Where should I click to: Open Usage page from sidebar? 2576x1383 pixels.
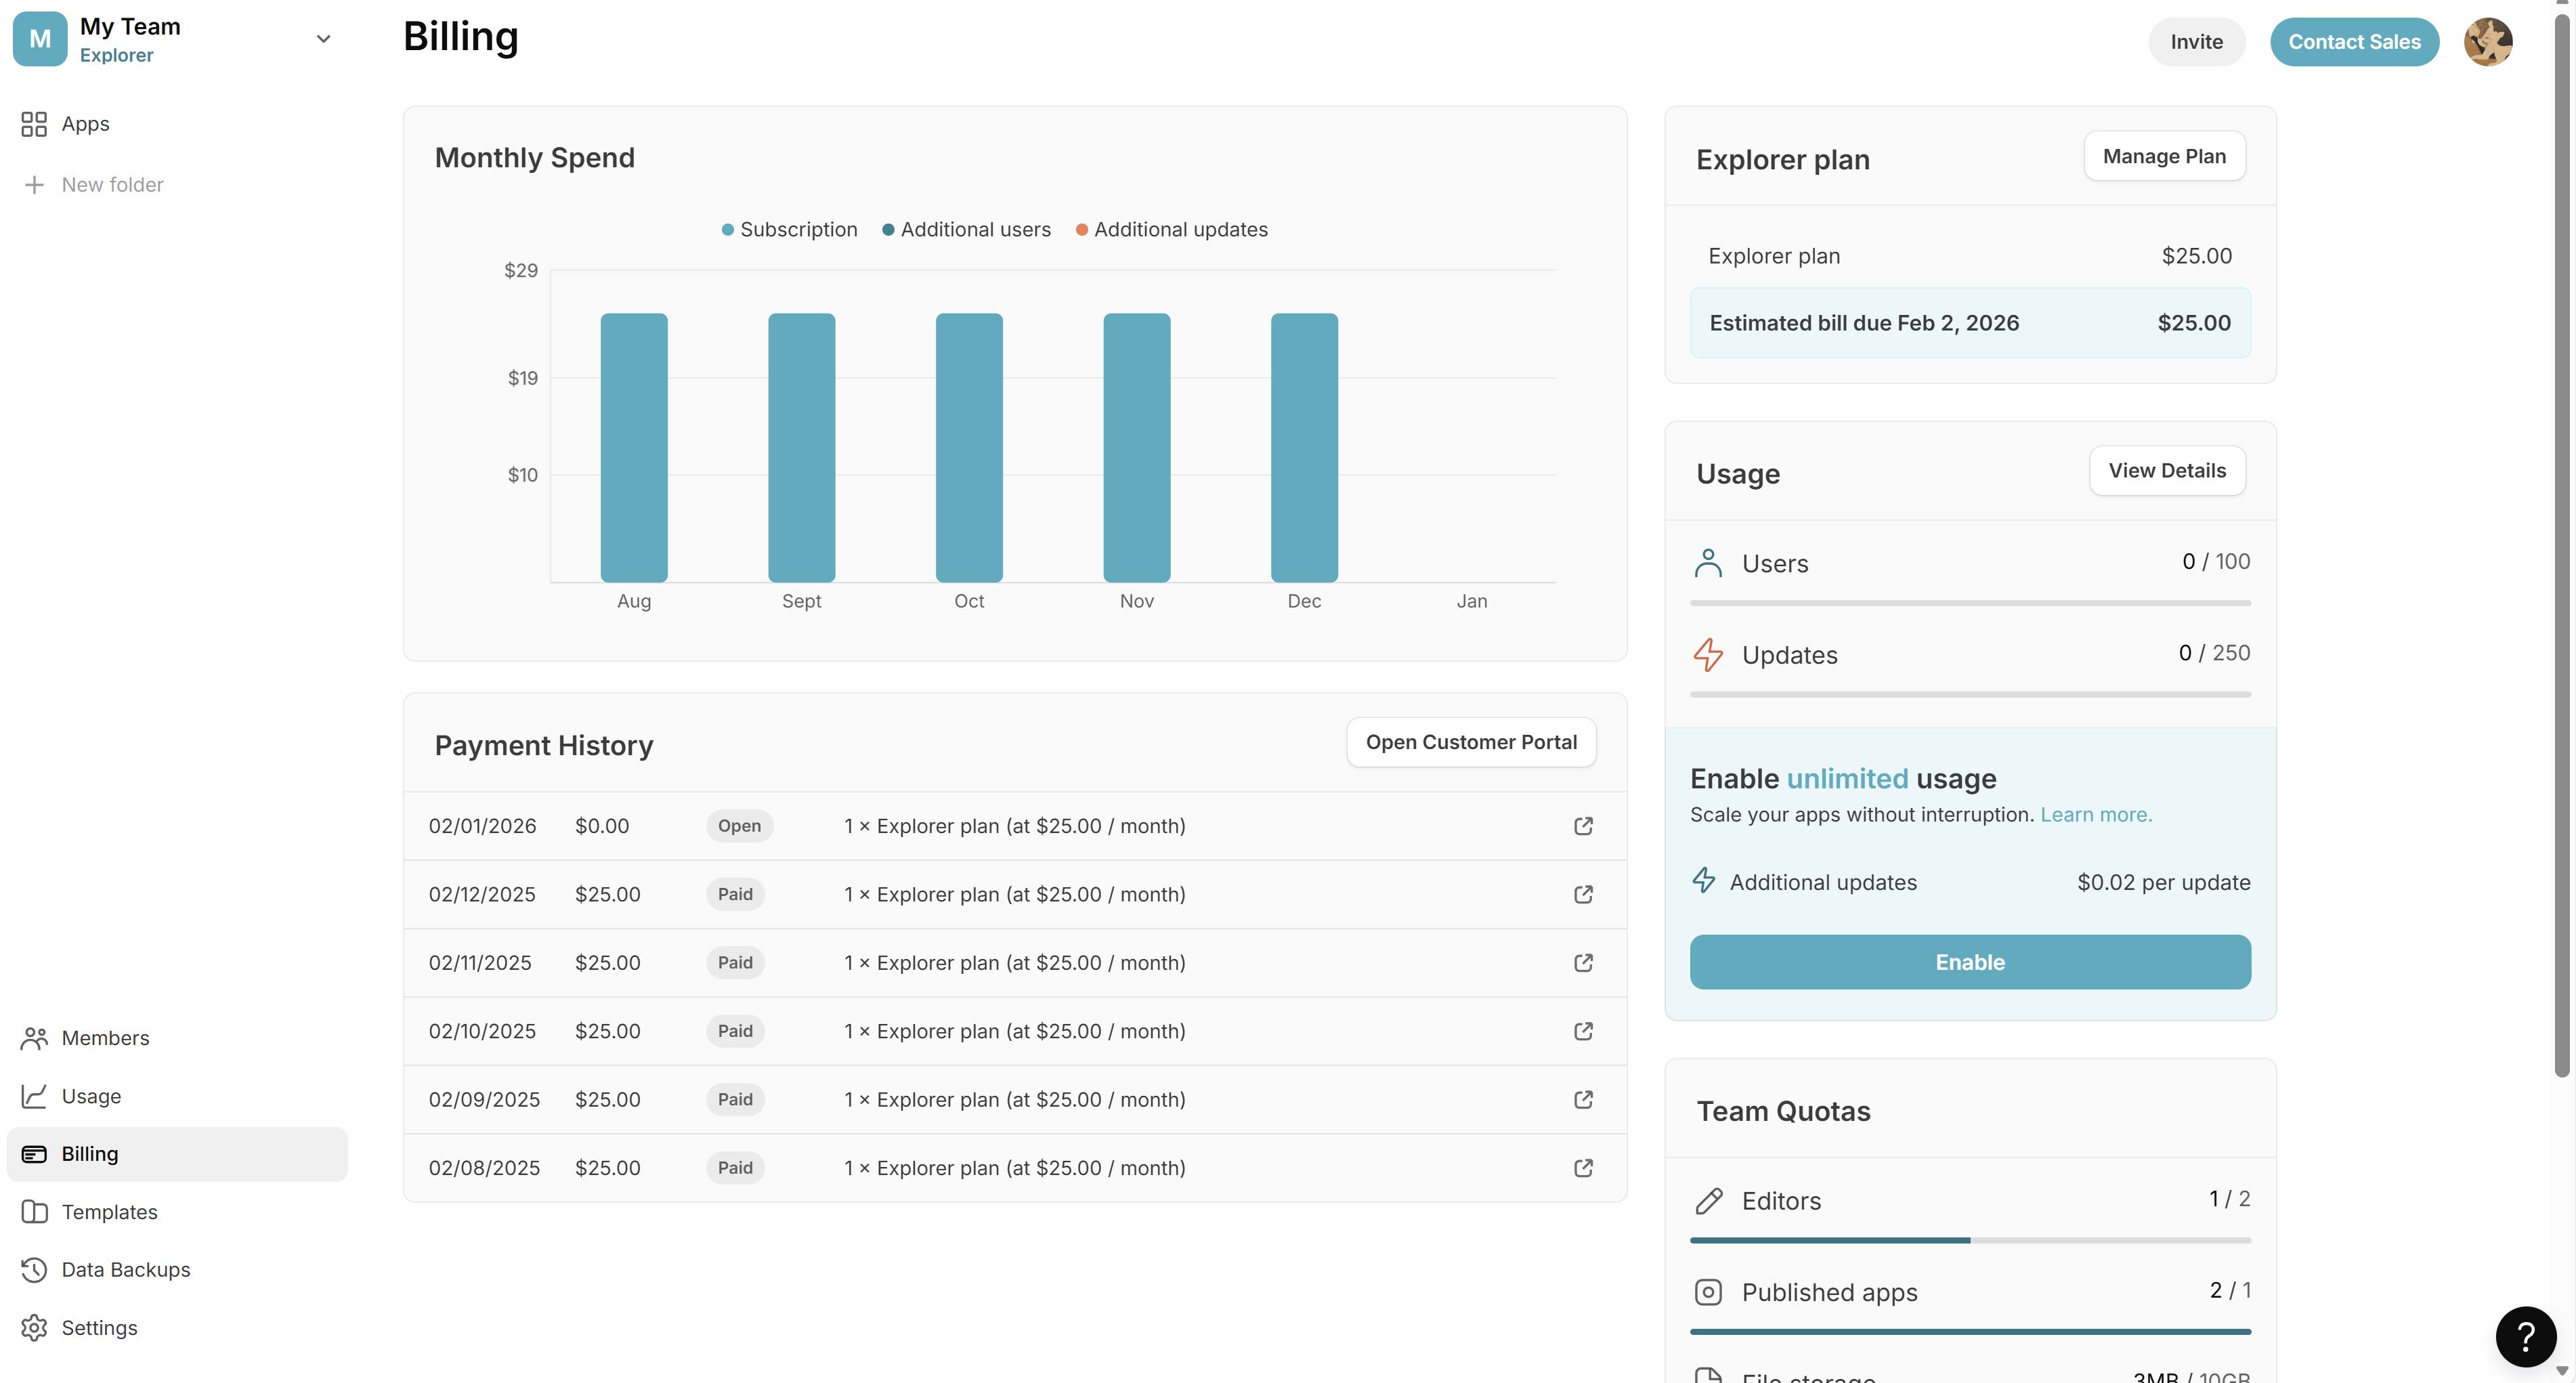coord(91,1096)
